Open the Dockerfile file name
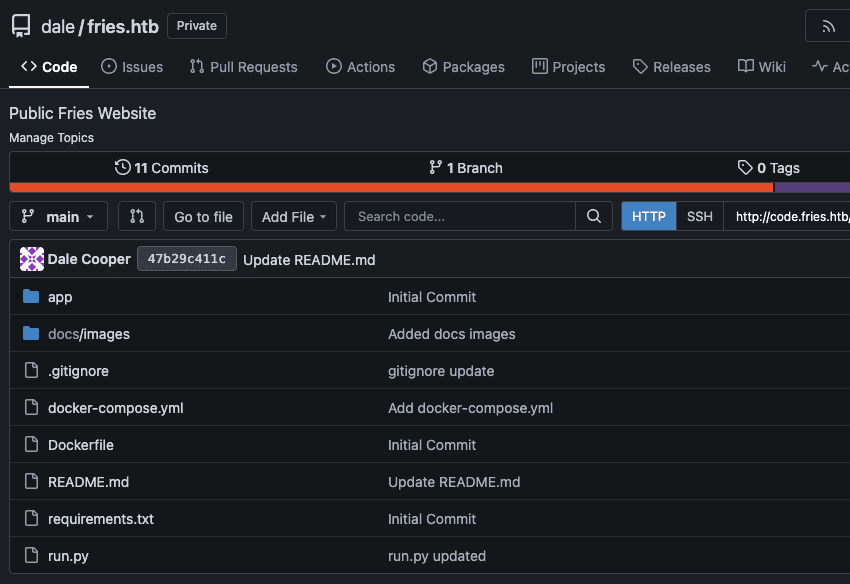 (81, 445)
